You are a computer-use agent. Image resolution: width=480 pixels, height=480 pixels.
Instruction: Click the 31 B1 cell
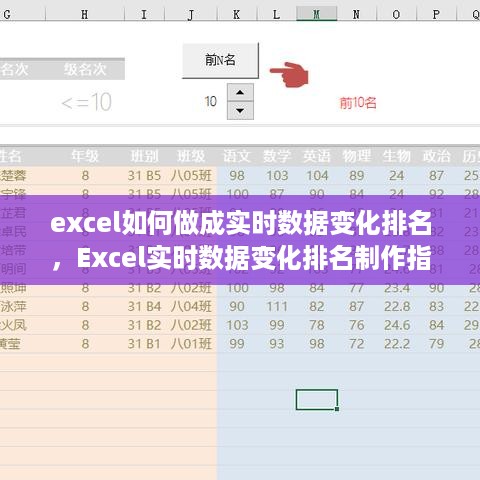point(144,344)
